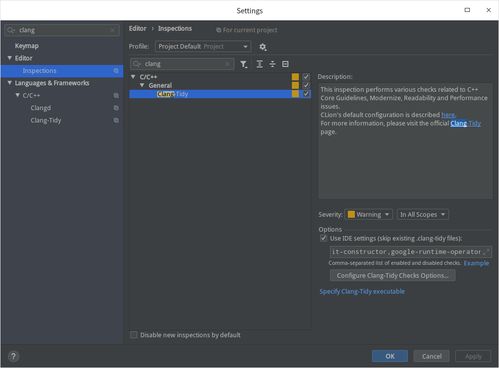Open the profile gear settings icon
499x368 pixels.
[263, 47]
